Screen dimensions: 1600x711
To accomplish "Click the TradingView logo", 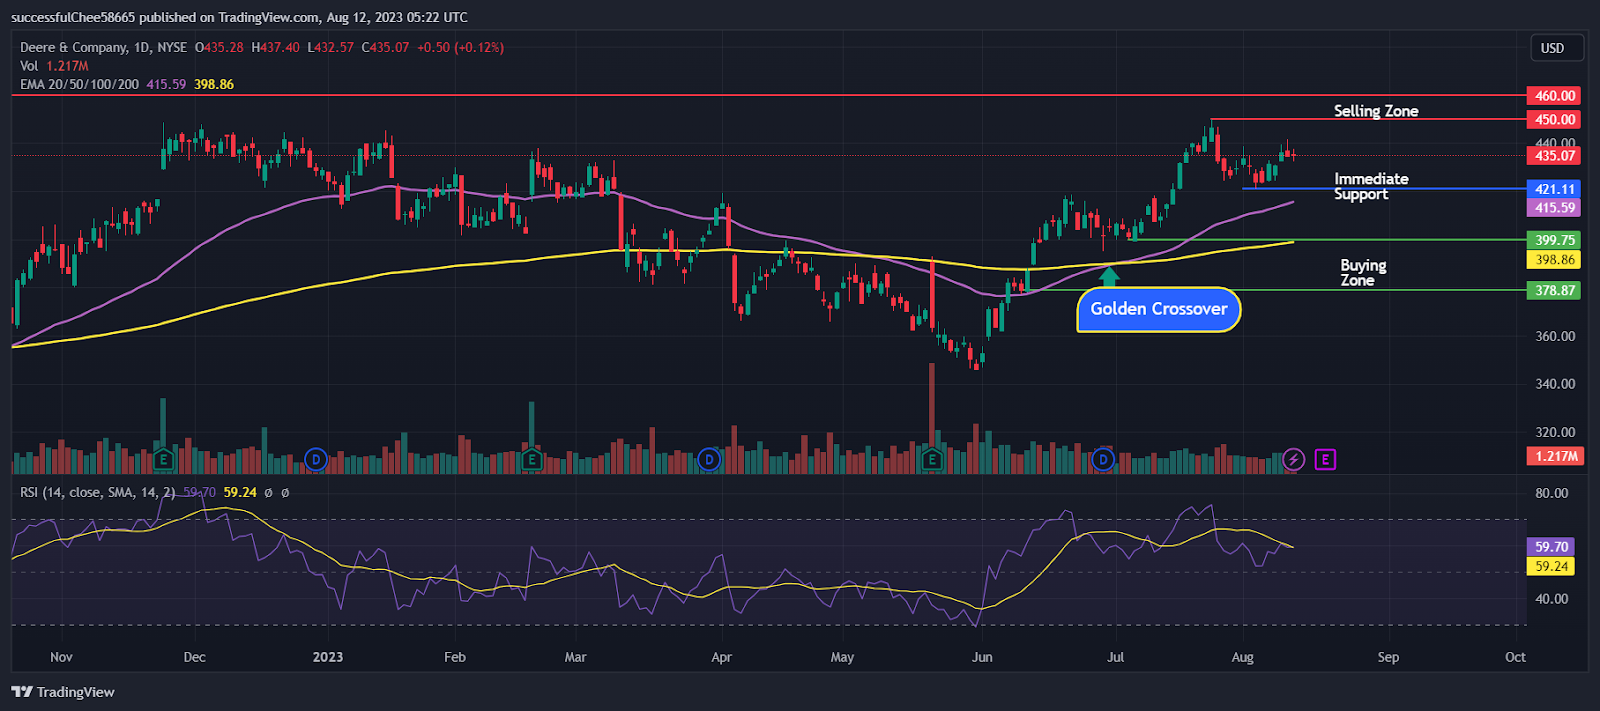I will tap(63, 692).
